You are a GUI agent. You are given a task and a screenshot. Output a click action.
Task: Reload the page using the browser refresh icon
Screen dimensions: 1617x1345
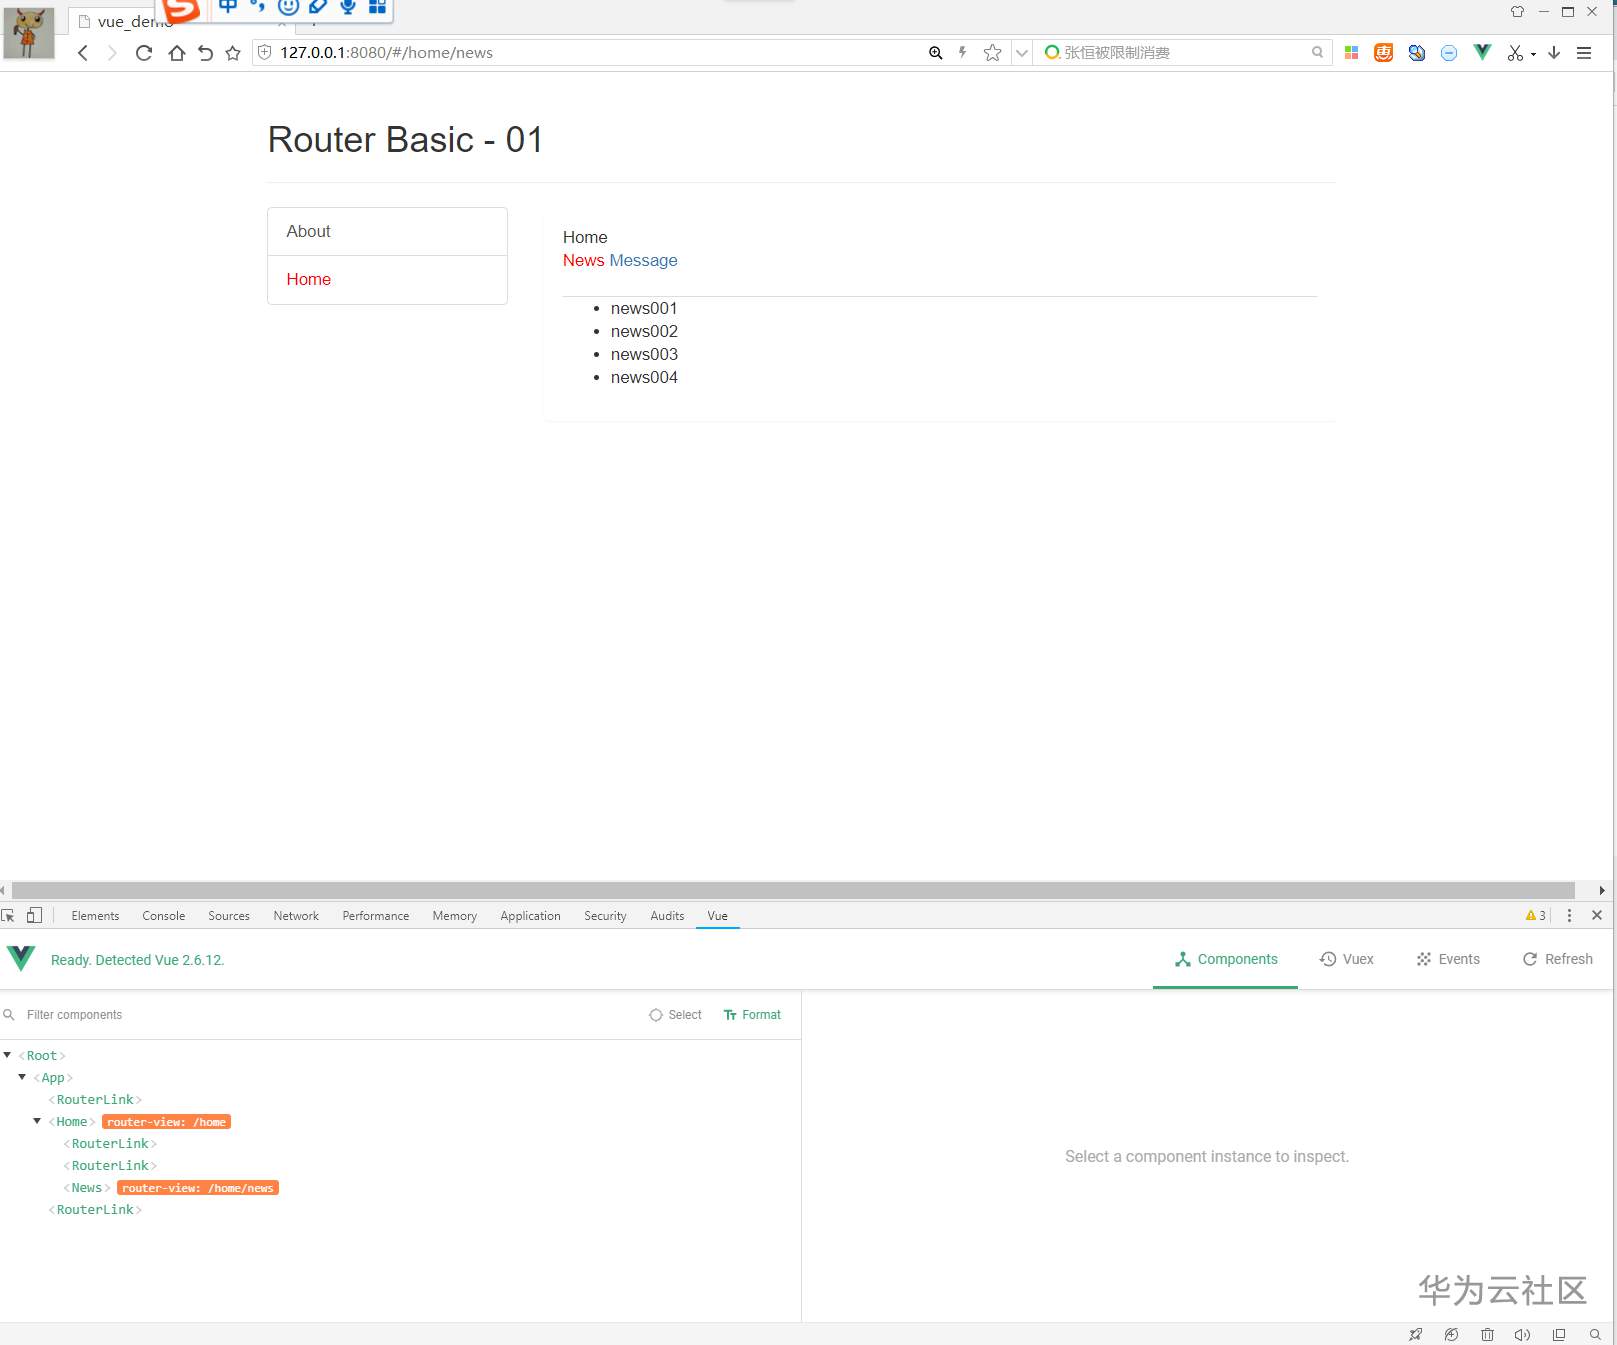pos(144,53)
